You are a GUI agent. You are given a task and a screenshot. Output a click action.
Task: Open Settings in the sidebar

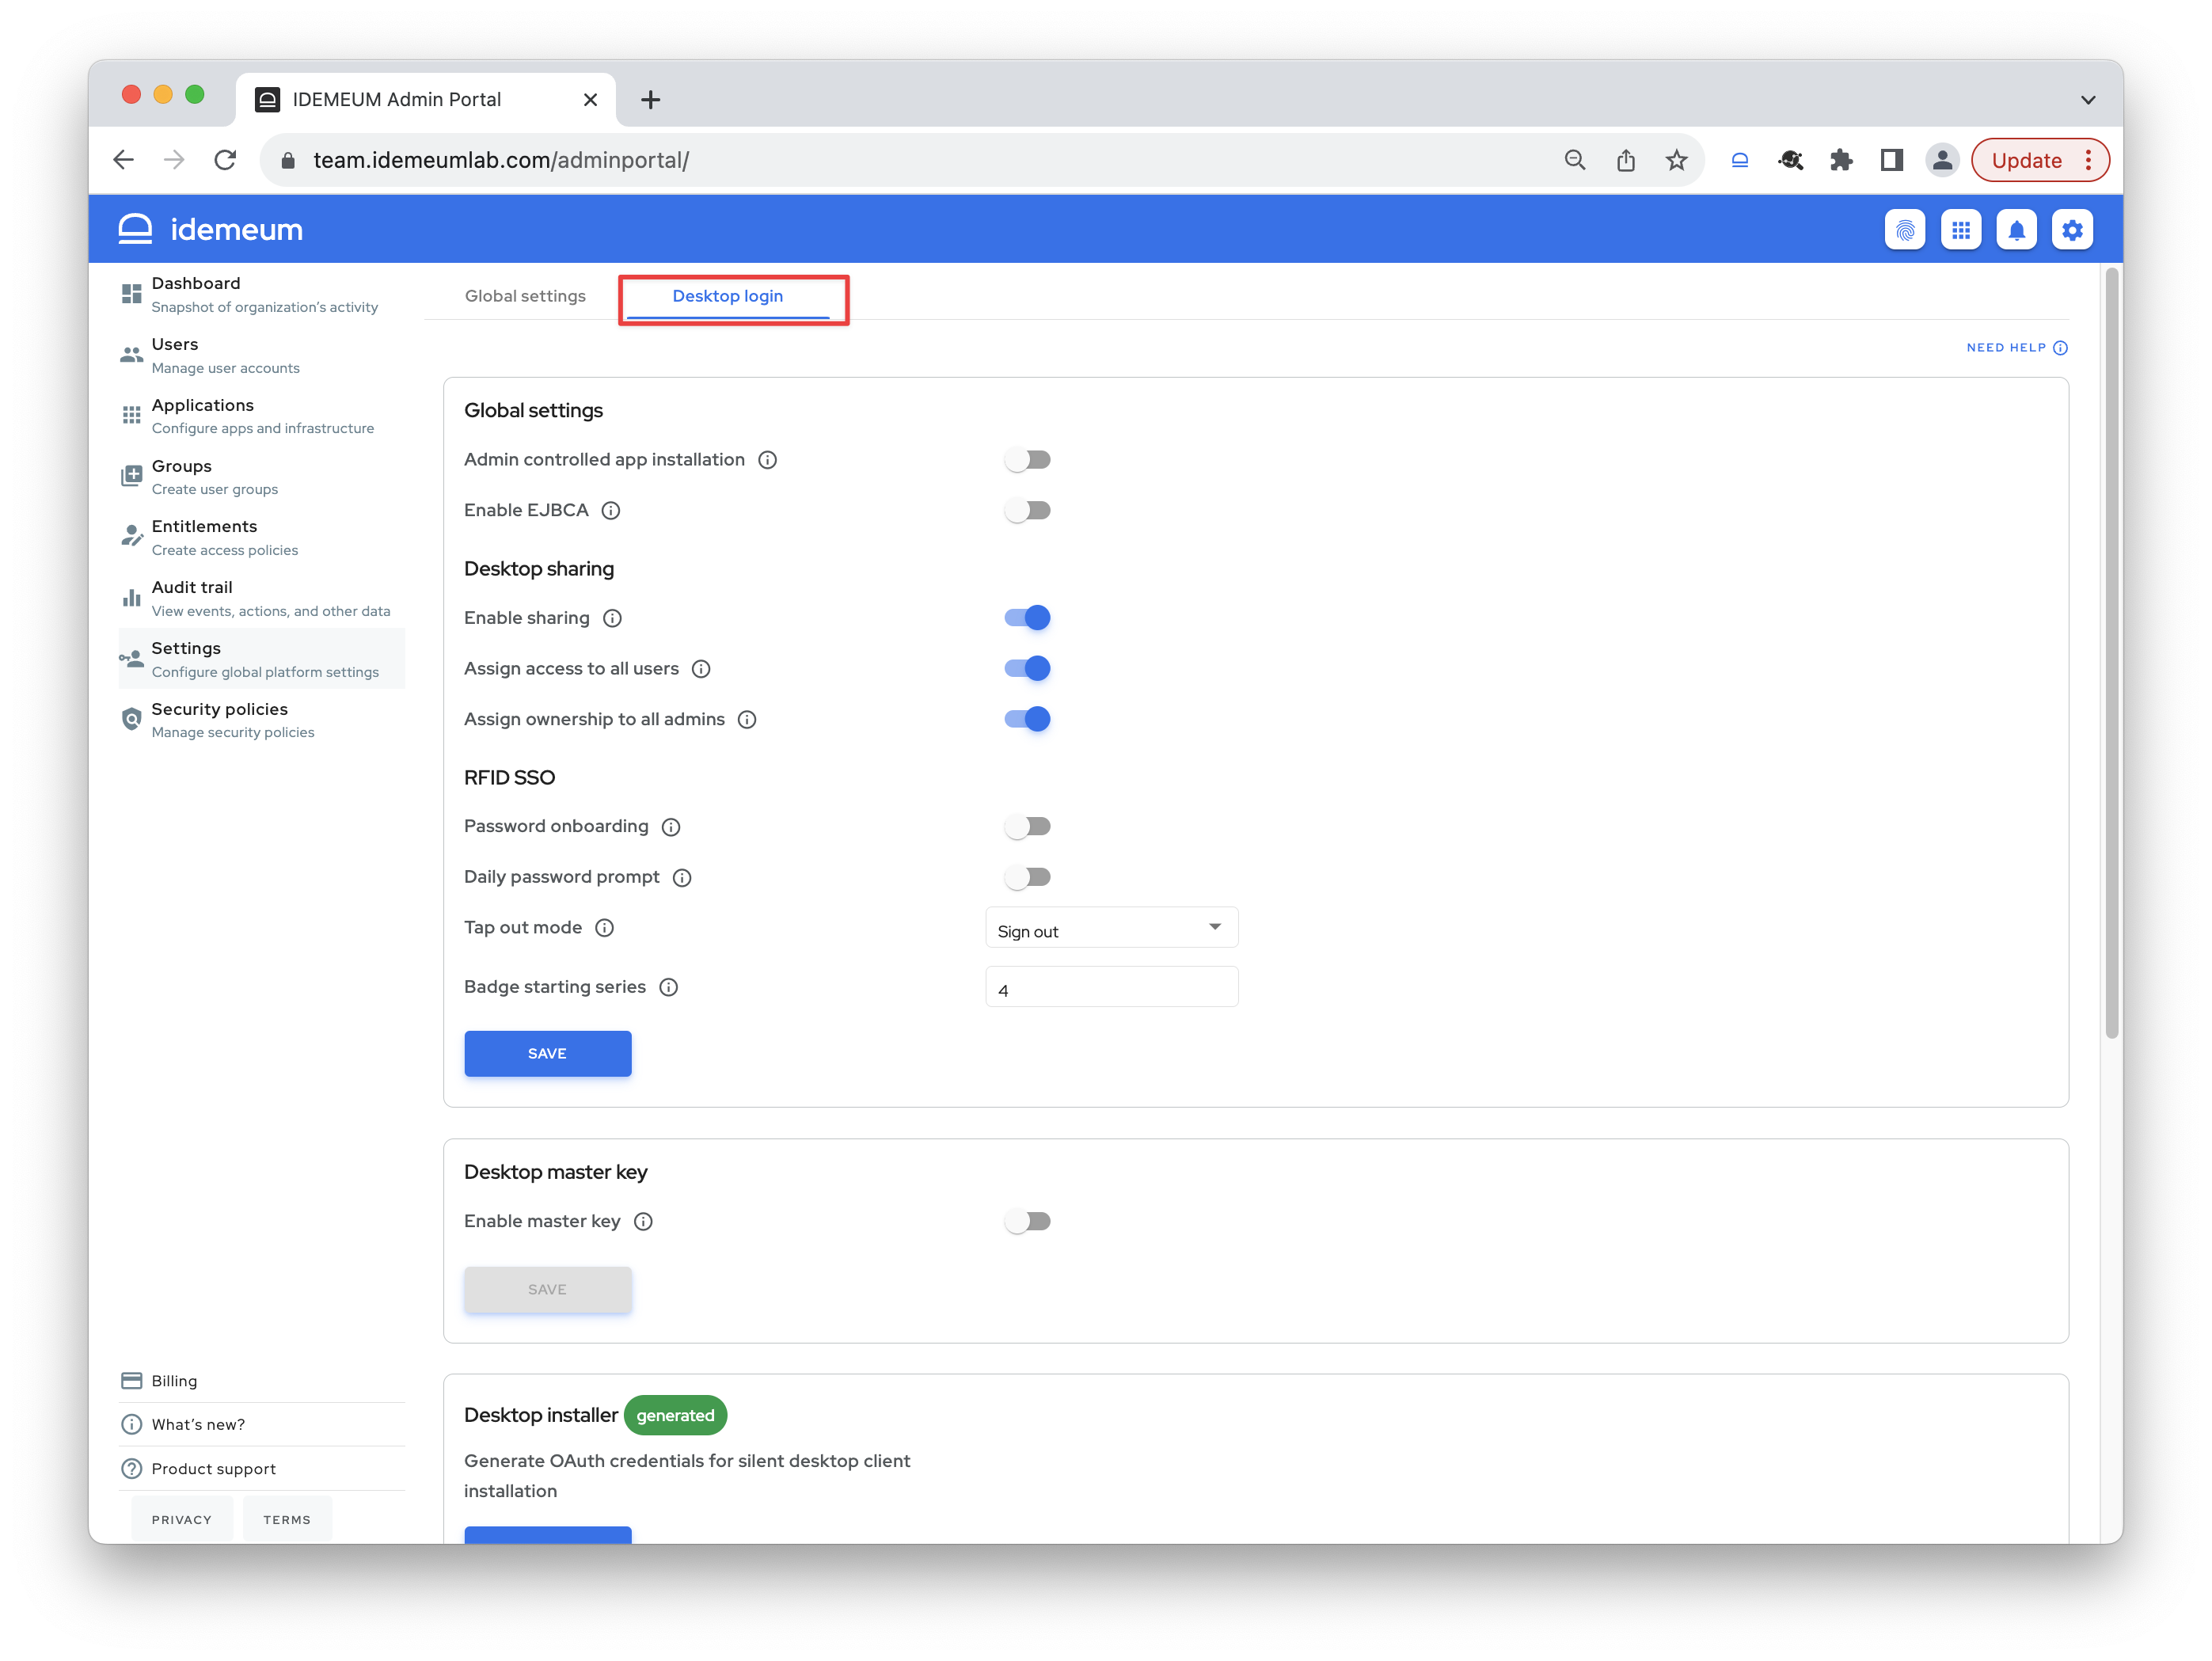(262, 659)
